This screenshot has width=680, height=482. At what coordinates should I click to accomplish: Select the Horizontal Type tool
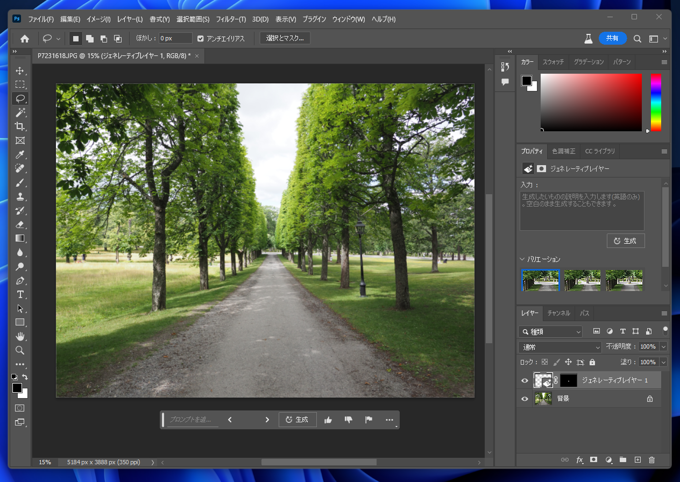click(x=20, y=295)
